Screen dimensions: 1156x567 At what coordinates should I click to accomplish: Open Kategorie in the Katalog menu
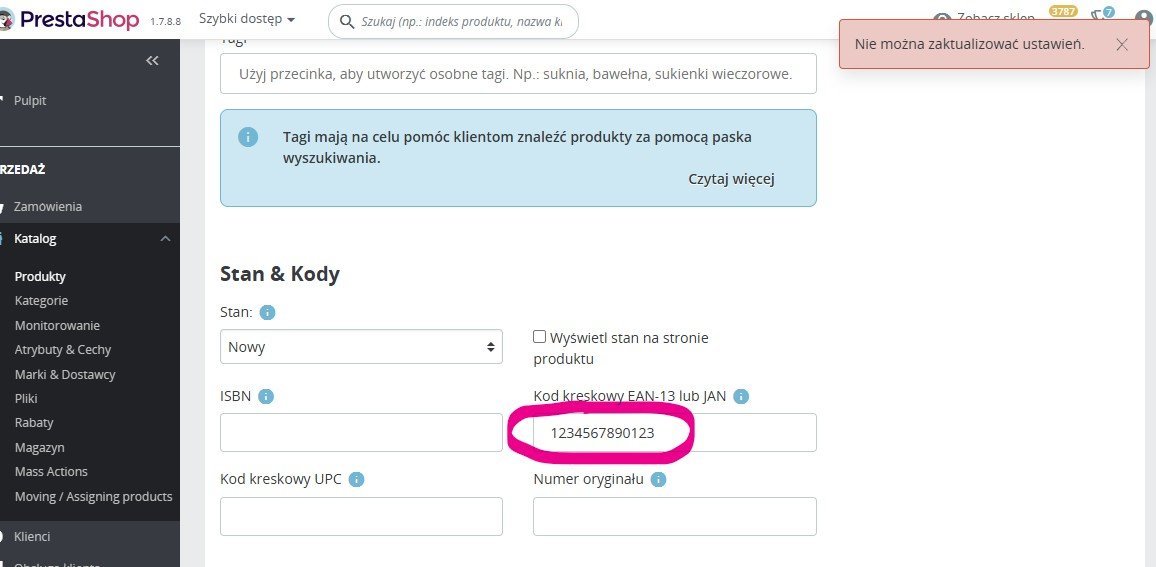41,301
